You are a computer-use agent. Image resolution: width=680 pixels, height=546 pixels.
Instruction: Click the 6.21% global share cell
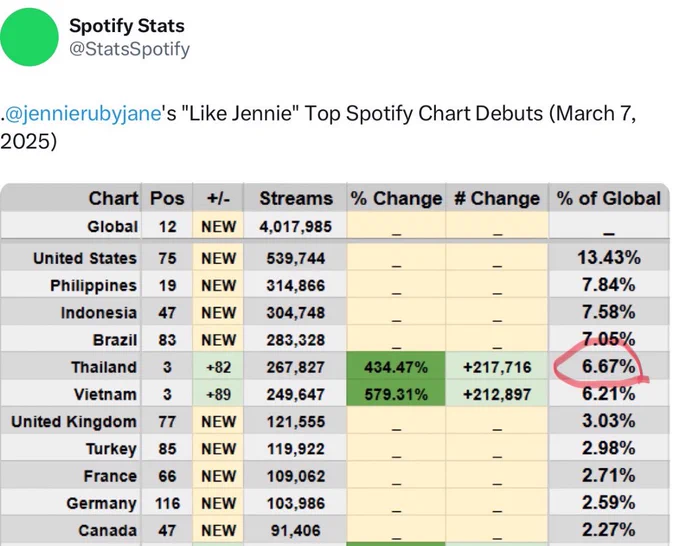[x=608, y=394]
